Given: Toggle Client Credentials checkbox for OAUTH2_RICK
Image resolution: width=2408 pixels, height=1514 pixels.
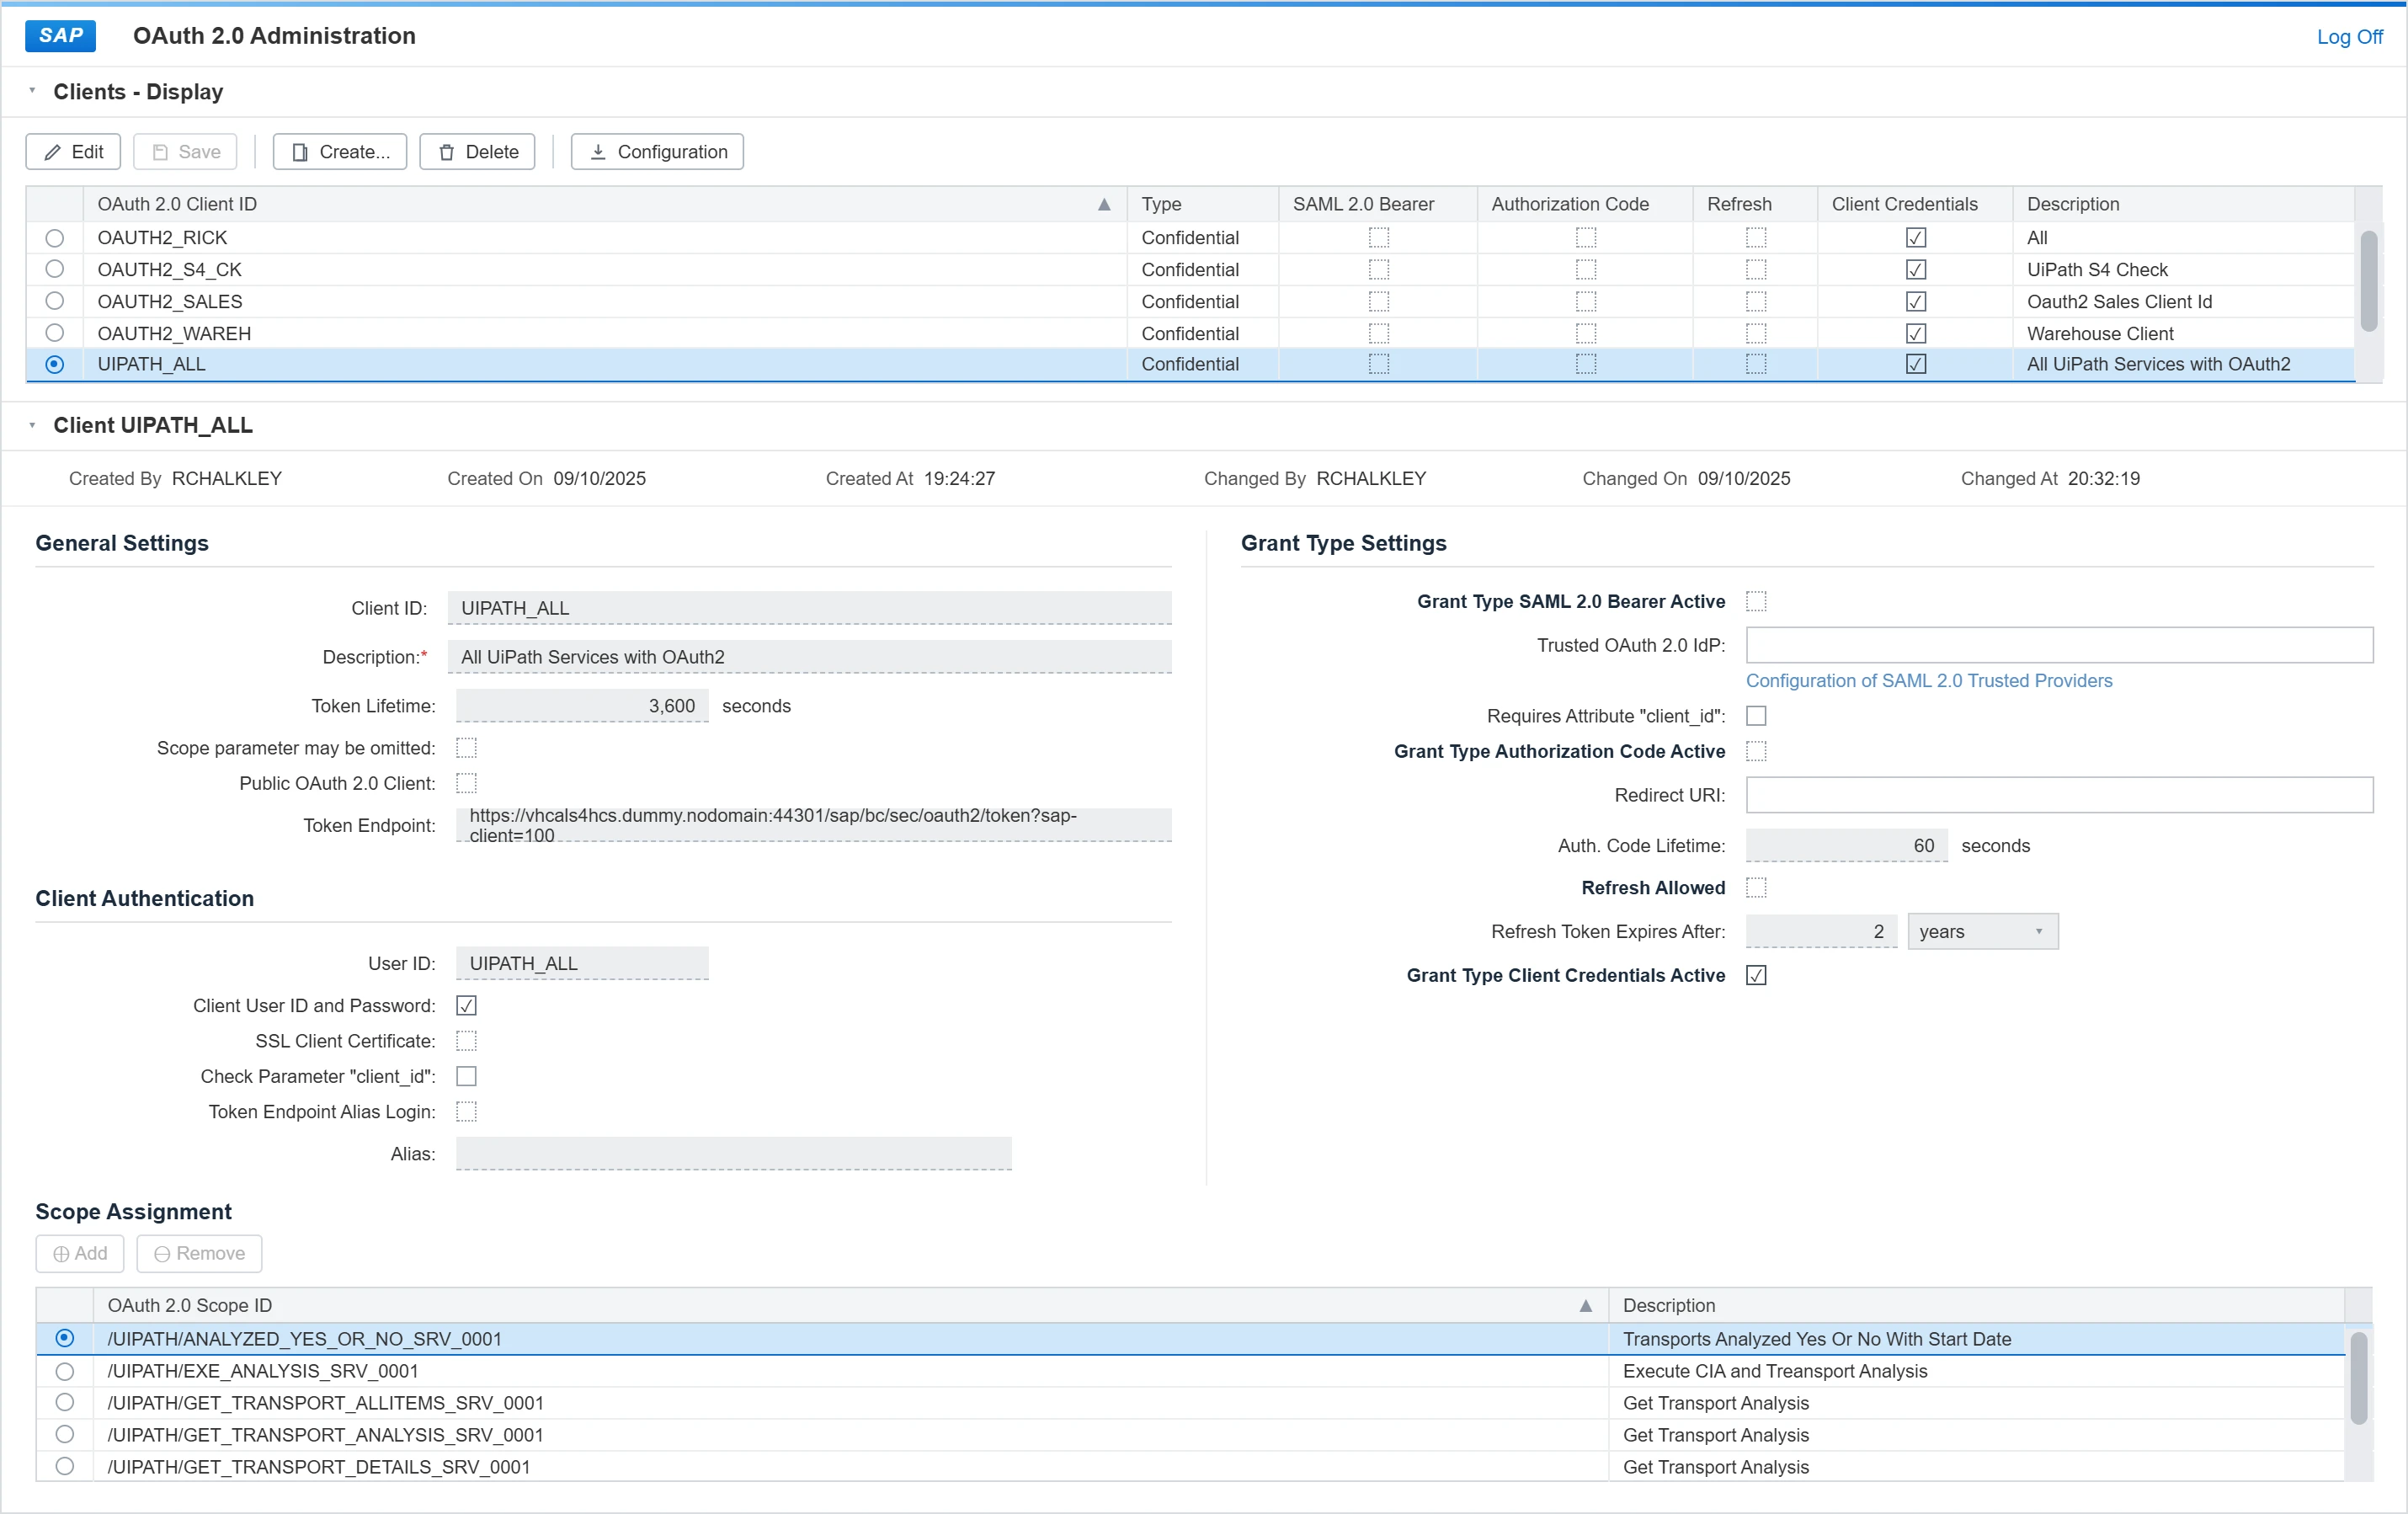Looking at the screenshot, I should (x=1915, y=238).
